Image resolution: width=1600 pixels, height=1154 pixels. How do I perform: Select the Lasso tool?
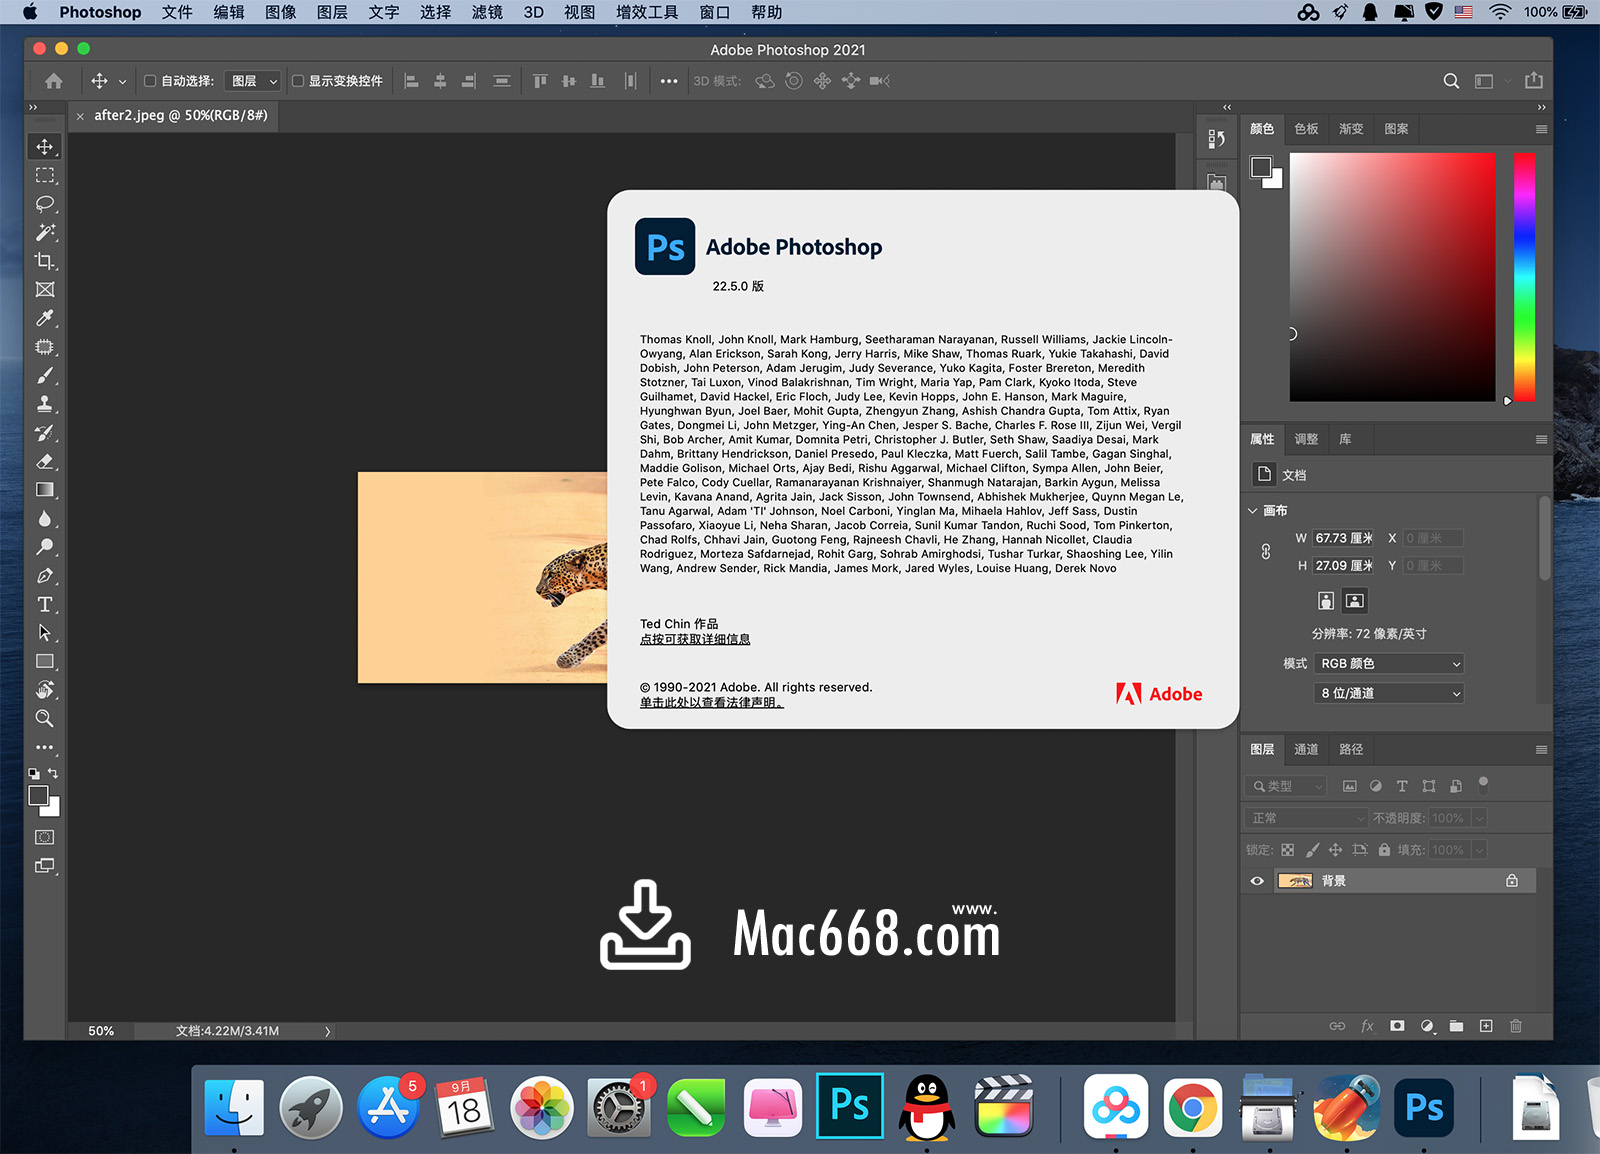pyautogui.click(x=45, y=204)
